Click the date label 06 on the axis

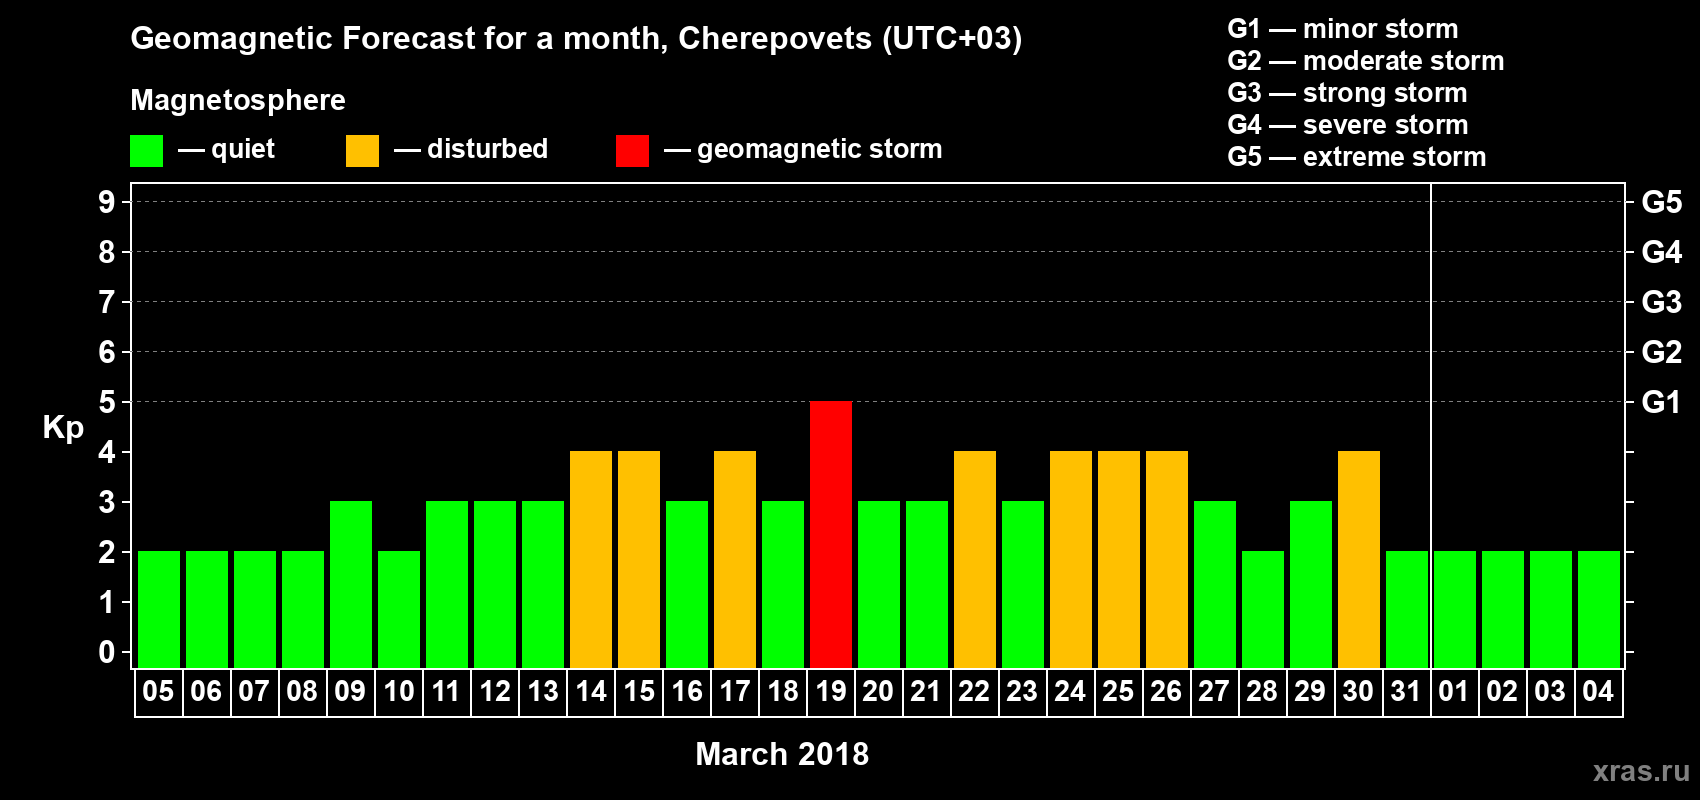point(206,691)
